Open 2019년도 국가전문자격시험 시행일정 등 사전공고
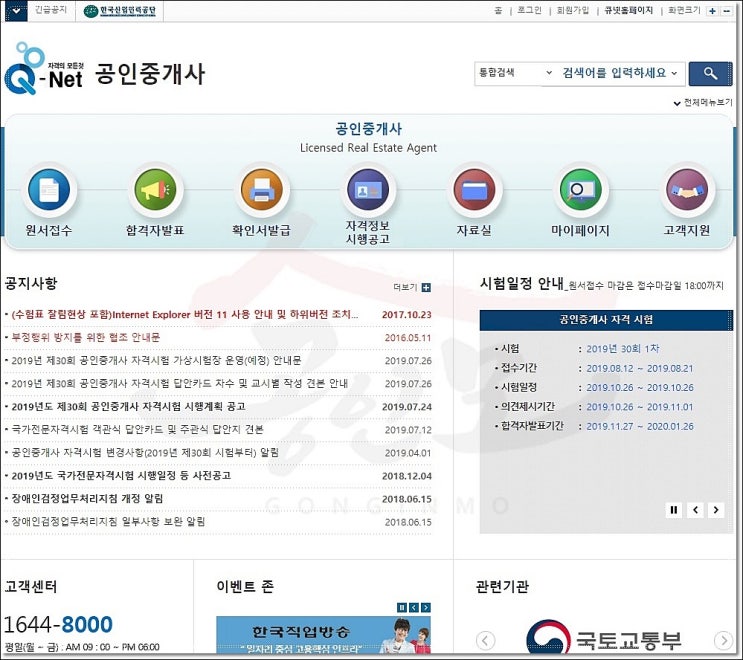Screen dimensions: 743x660 (121, 476)
